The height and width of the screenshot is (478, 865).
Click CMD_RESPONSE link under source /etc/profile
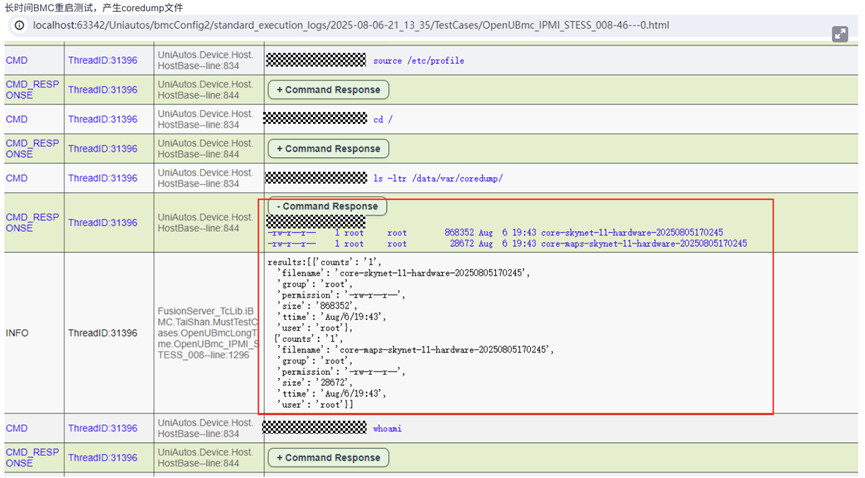[x=32, y=90]
